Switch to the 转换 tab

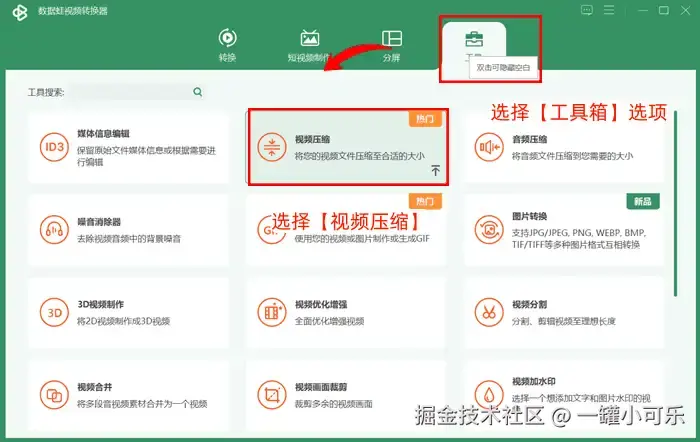tap(227, 45)
